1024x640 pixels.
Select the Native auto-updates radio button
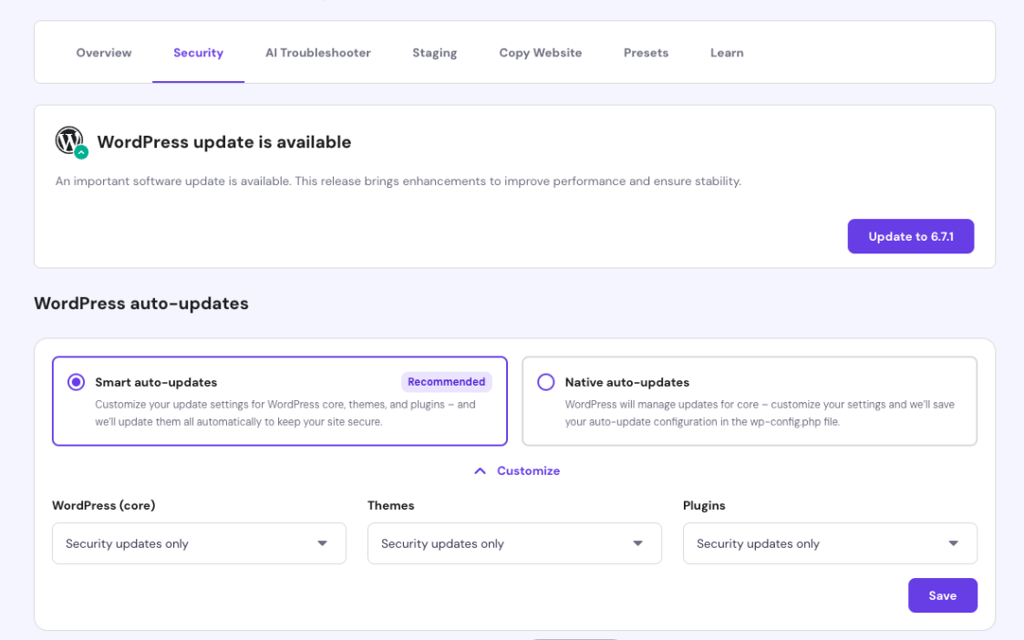[x=546, y=382]
